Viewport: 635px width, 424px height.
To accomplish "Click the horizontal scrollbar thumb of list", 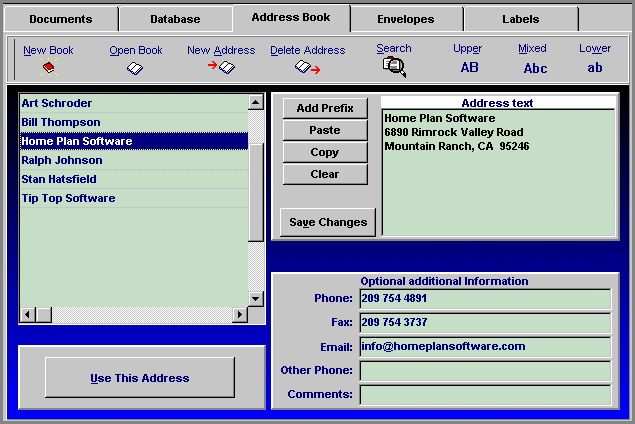I will click(x=44, y=315).
